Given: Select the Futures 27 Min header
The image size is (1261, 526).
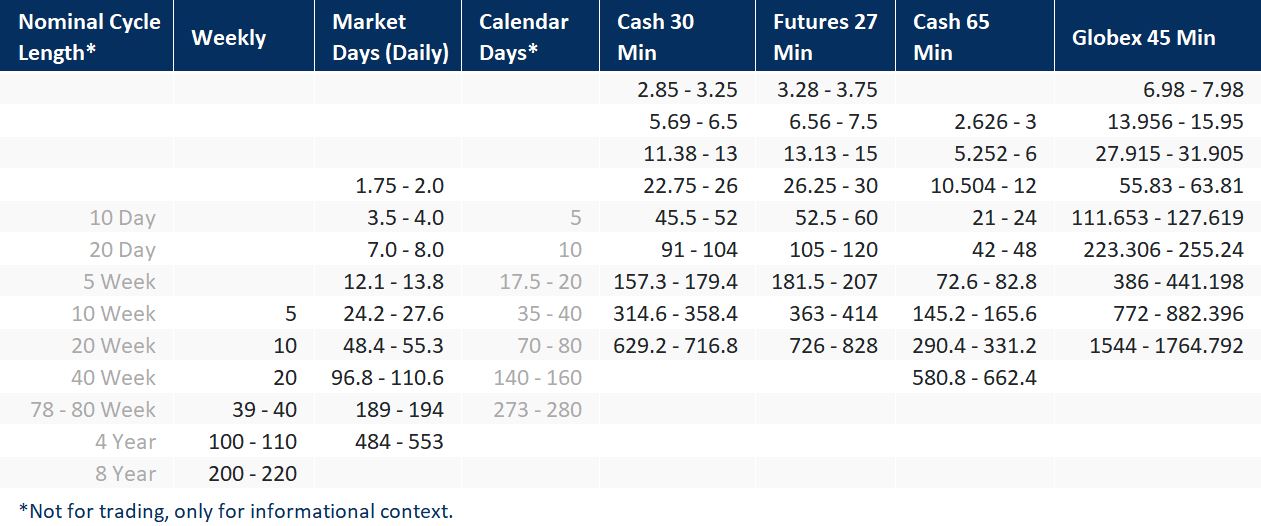Looking at the screenshot, I should point(825,37).
